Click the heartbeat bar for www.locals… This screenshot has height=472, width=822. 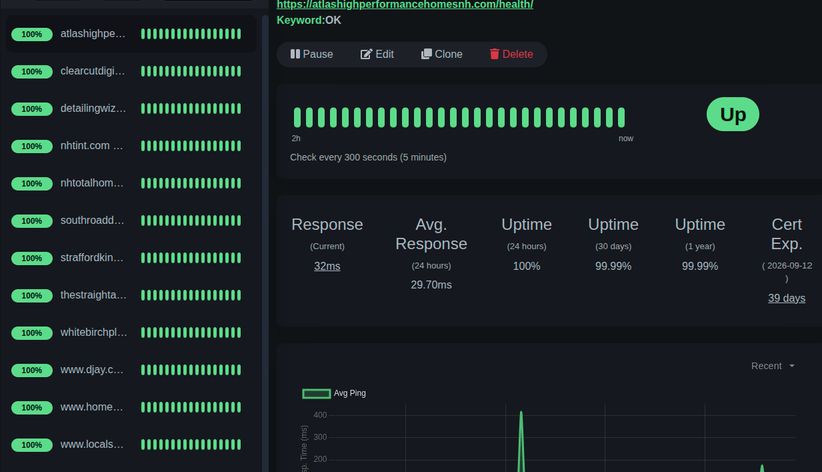click(x=191, y=445)
